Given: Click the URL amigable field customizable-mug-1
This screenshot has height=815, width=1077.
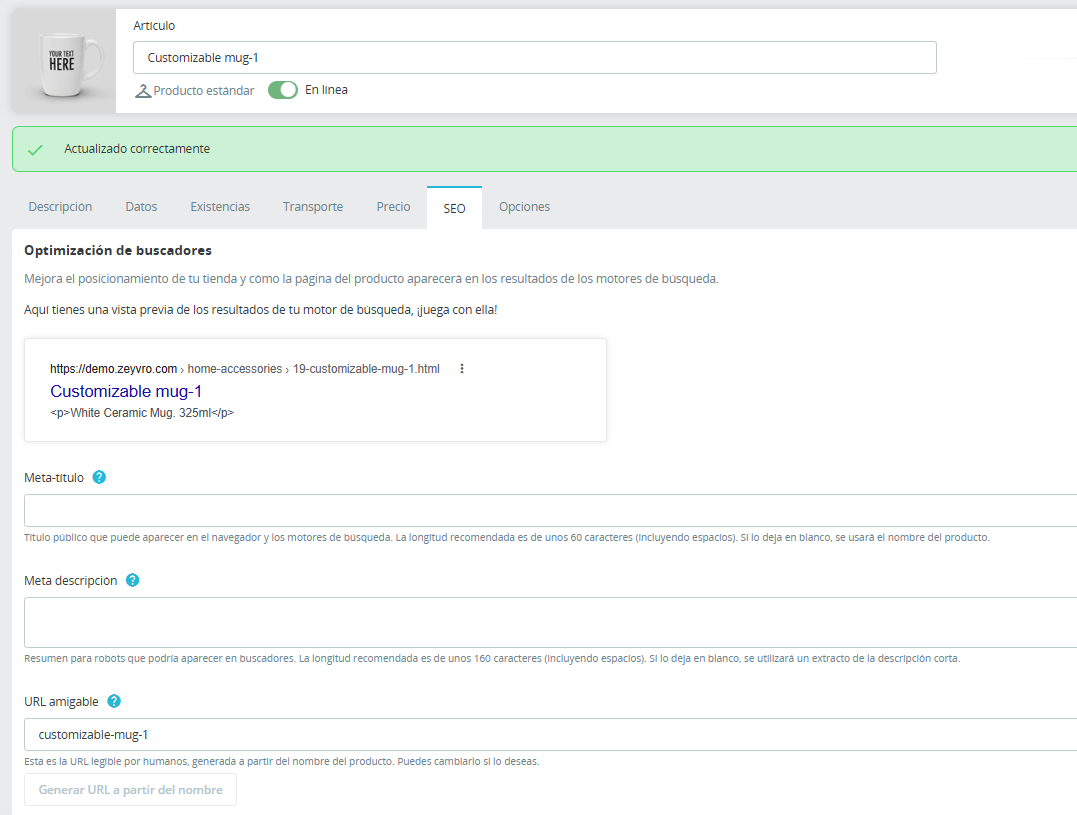Looking at the screenshot, I should [550, 735].
